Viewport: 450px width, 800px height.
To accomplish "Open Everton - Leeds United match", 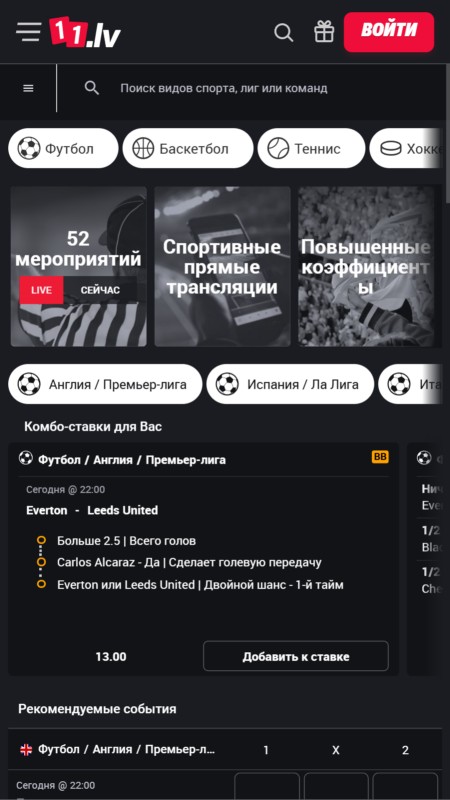I will click(92, 510).
